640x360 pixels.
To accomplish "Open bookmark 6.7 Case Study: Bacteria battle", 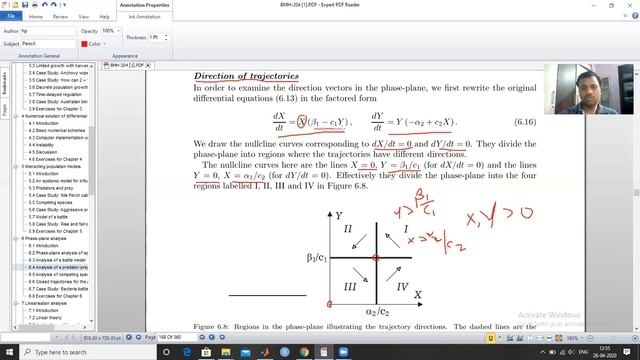I will [58, 289].
